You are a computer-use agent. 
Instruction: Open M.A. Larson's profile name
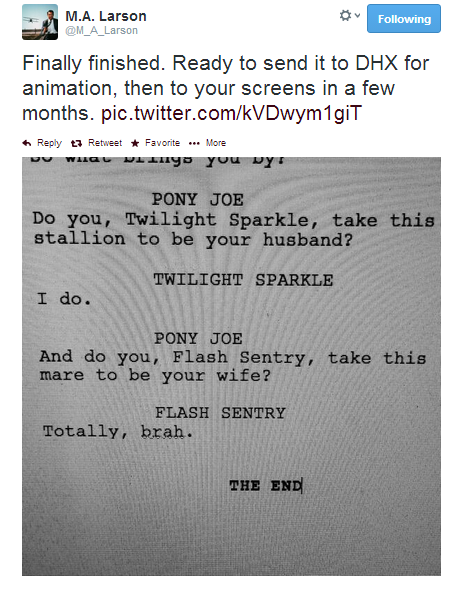[x=106, y=16]
